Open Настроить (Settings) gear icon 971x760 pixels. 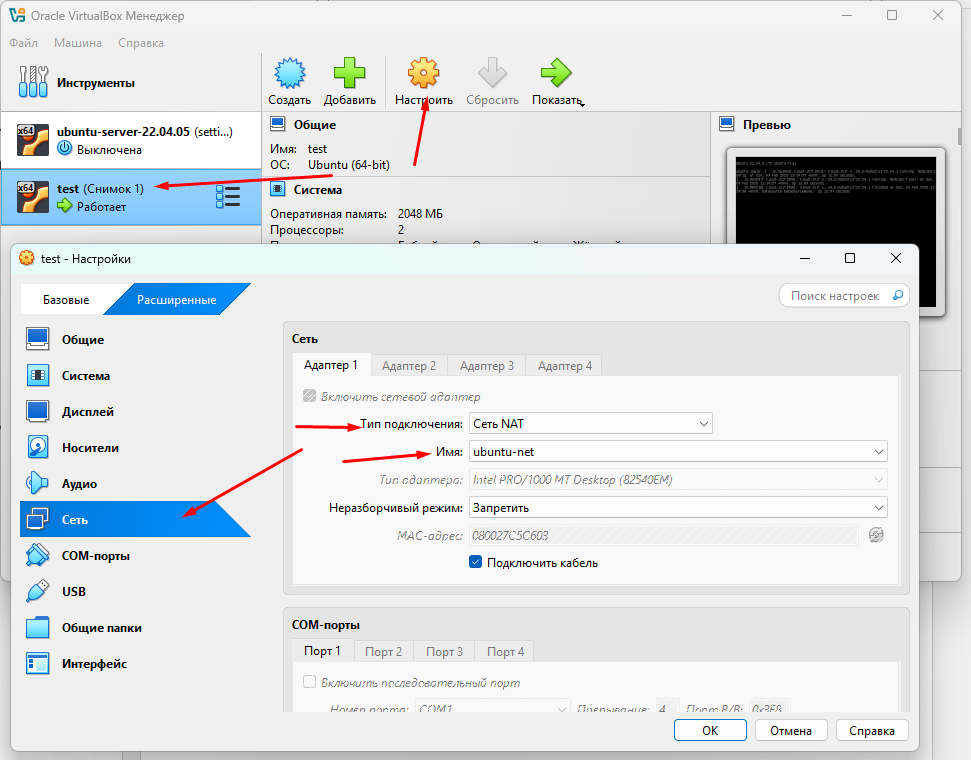tap(424, 72)
